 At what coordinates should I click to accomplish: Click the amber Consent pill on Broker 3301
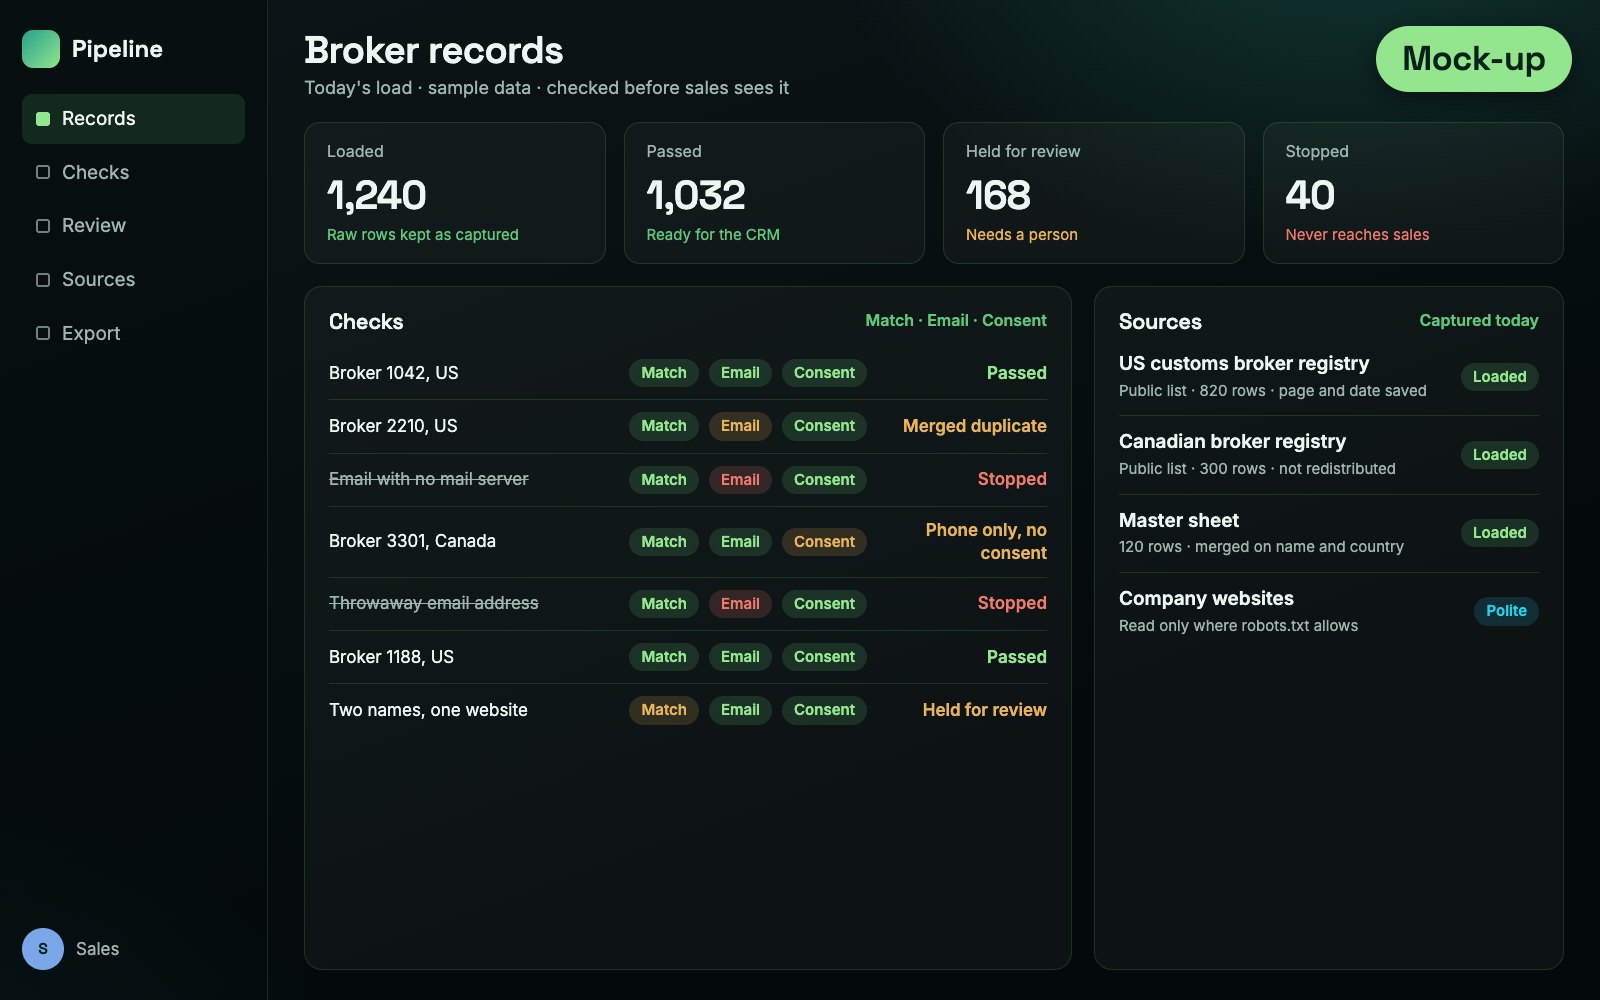pos(824,542)
